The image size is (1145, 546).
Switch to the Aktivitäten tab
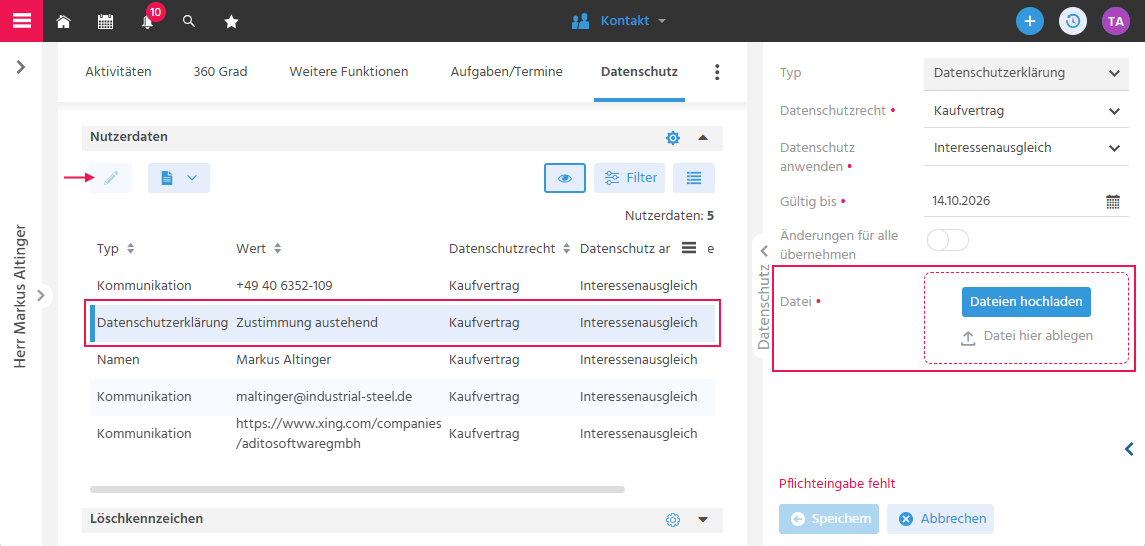tap(118, 72)
